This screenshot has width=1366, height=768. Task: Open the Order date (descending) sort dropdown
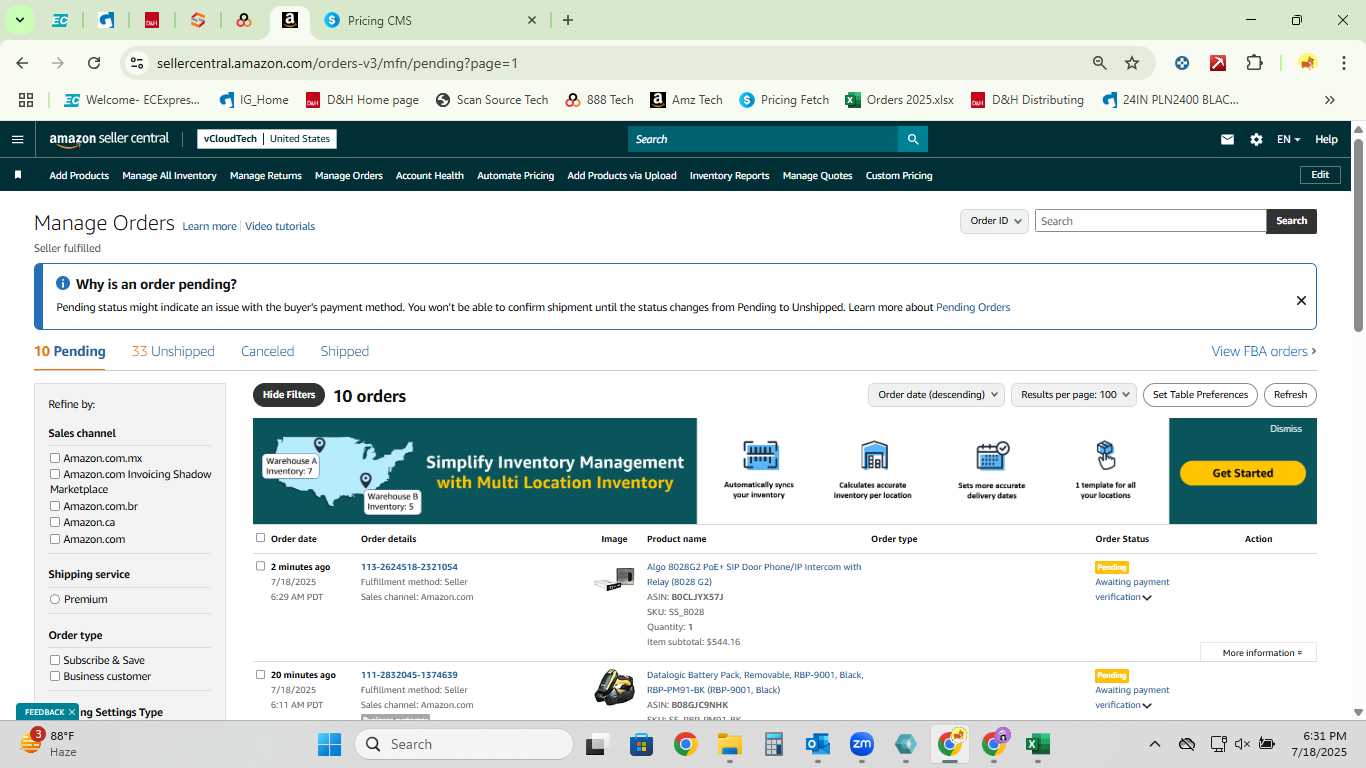(x=936, y=395)
